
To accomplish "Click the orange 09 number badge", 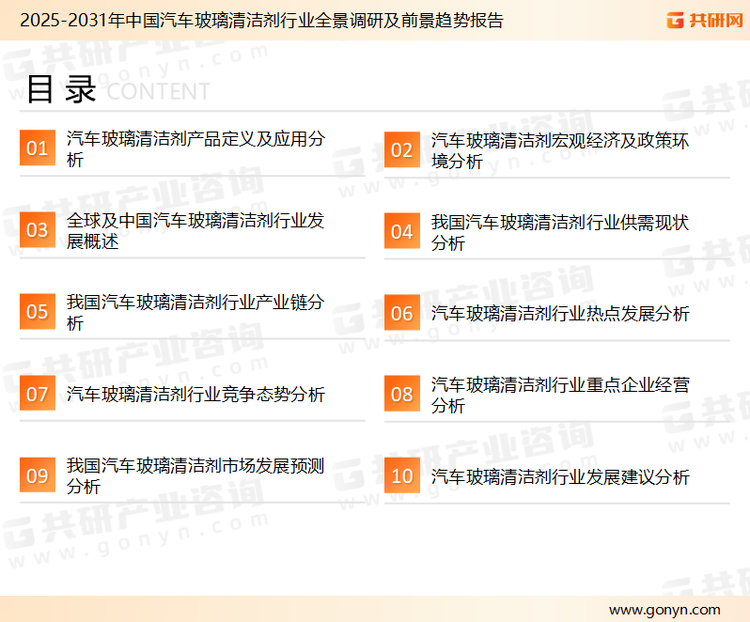I will point(37,475).
